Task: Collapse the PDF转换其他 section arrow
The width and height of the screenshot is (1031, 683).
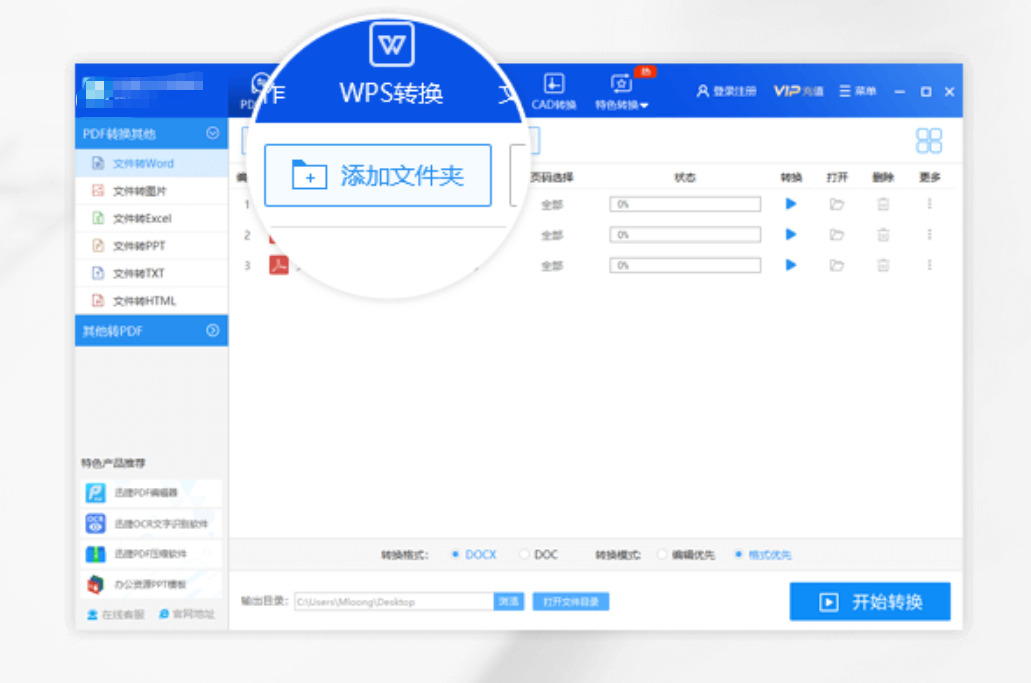Action: (x=212, y=133)
